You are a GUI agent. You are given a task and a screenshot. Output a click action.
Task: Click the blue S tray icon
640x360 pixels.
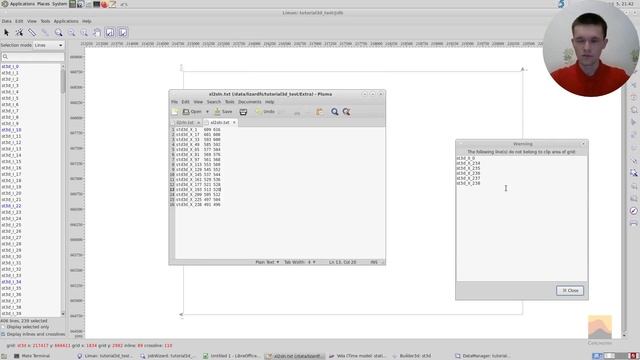[562, 4]
